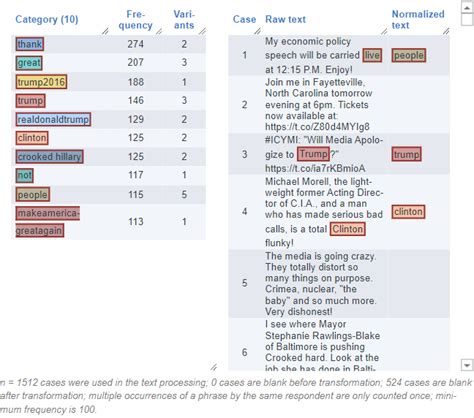Image resolution: width=474 pixels, height=418 pixels.
Task: Click the Variants column resize handle
Action: pos(202,31)
